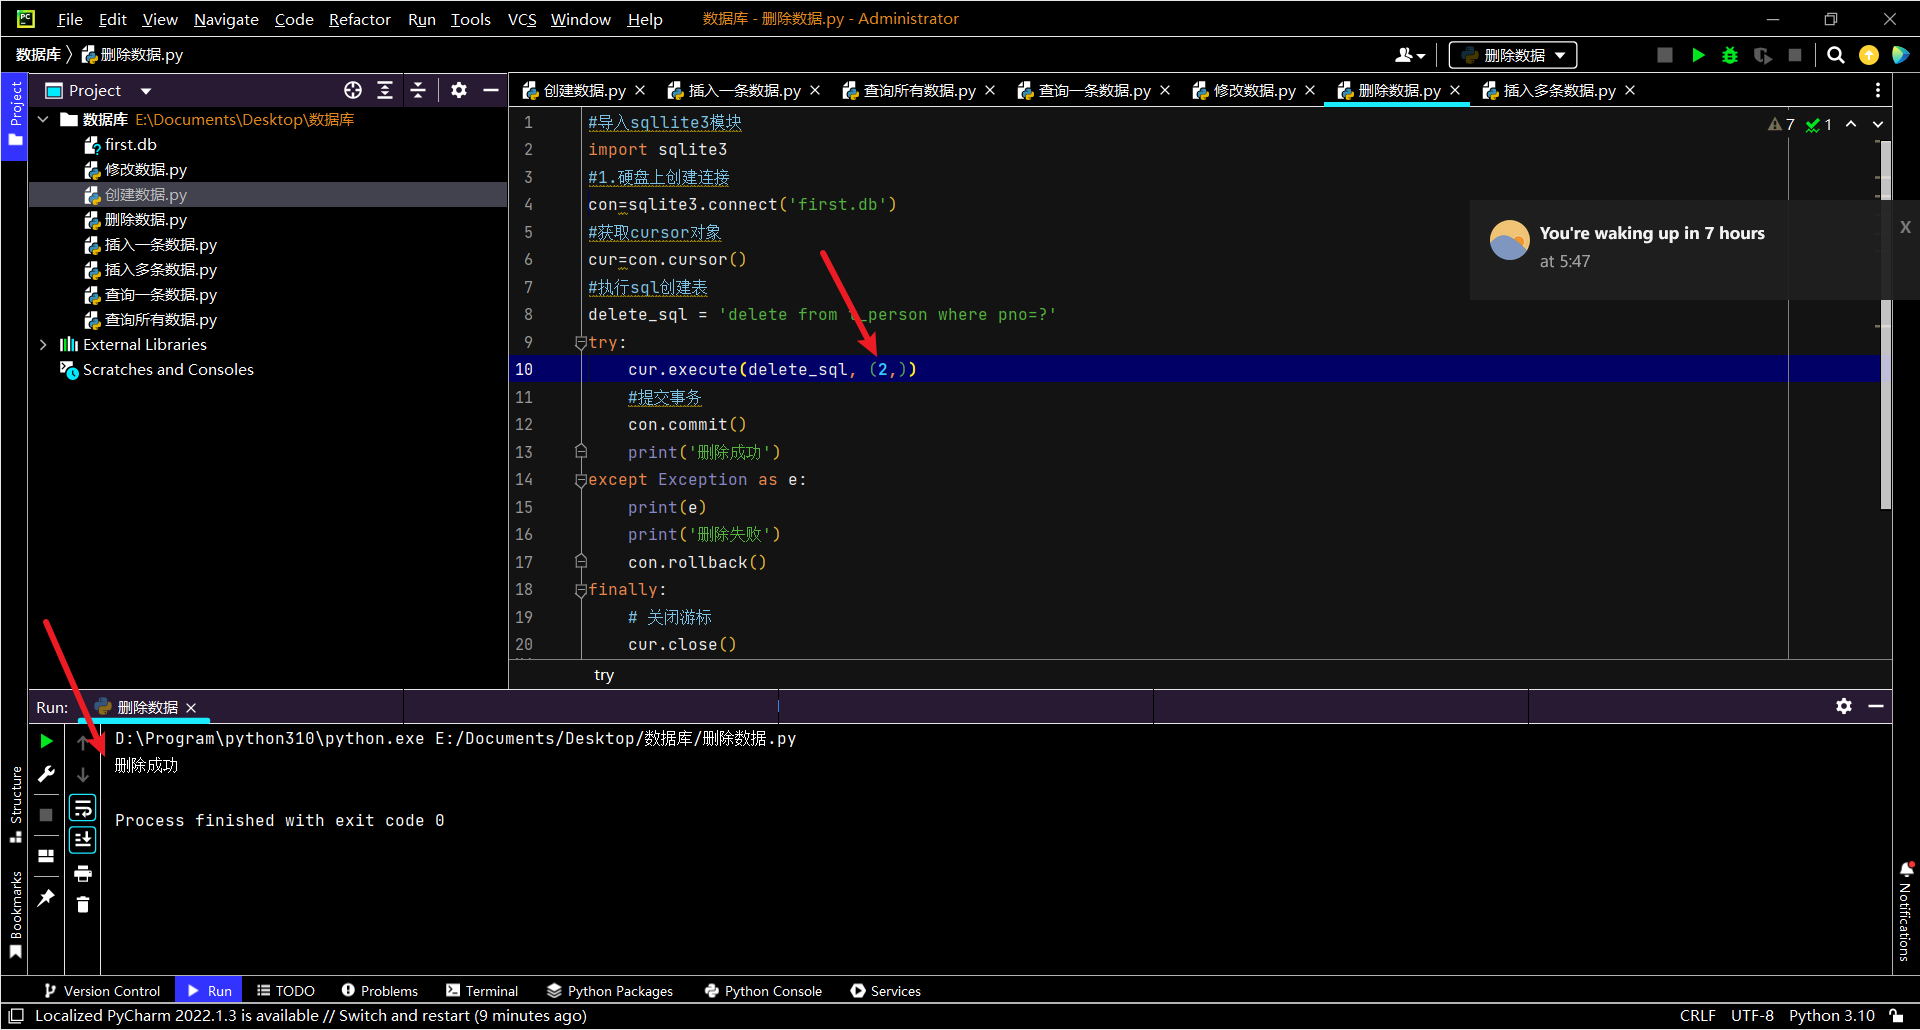Clear all console output trash icon
This screenshot has height=1030, width=1920.
tap(83, 904)
